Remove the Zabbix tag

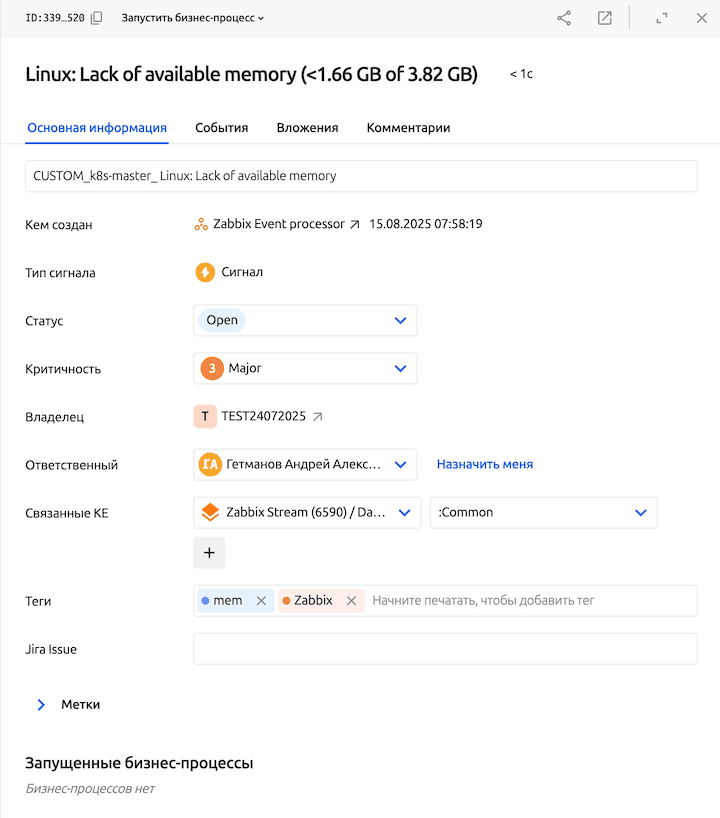click(351, 601)
